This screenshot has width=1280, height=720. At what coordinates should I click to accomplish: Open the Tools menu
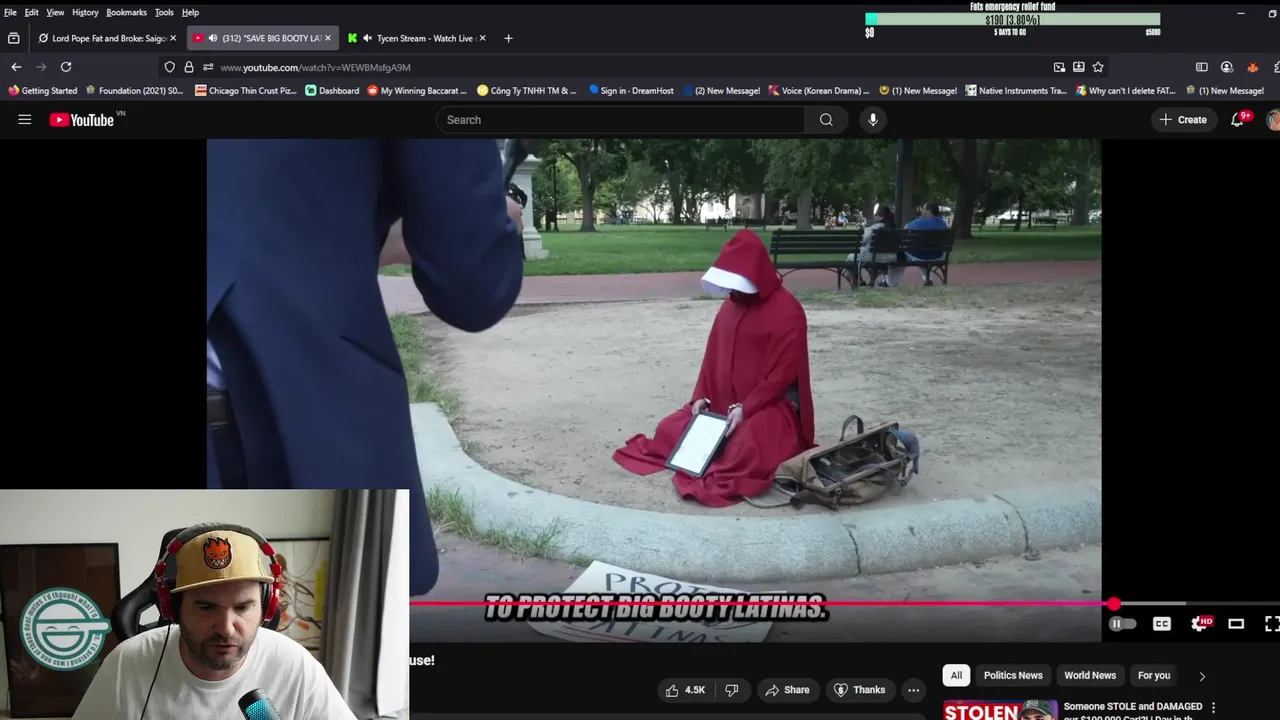pos(164,12)
